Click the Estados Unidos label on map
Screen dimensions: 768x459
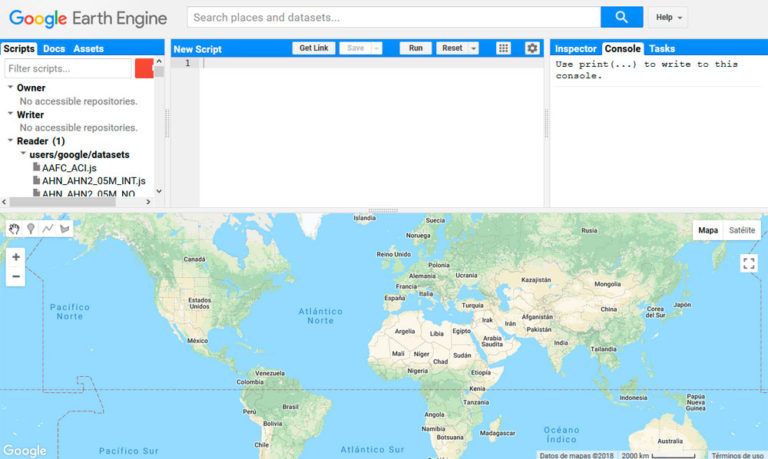[x=199, y=303]
